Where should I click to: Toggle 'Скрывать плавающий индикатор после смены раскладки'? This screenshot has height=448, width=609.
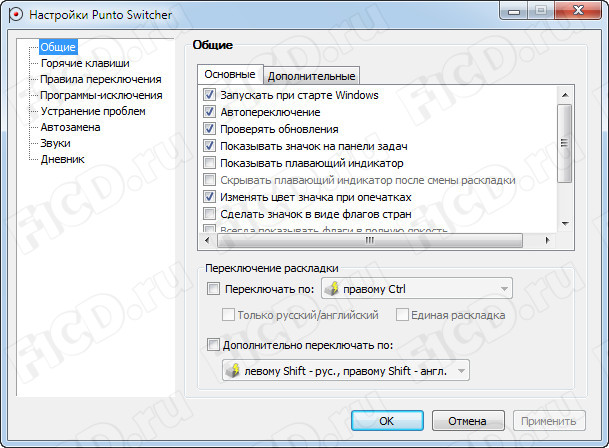point(209,180)
